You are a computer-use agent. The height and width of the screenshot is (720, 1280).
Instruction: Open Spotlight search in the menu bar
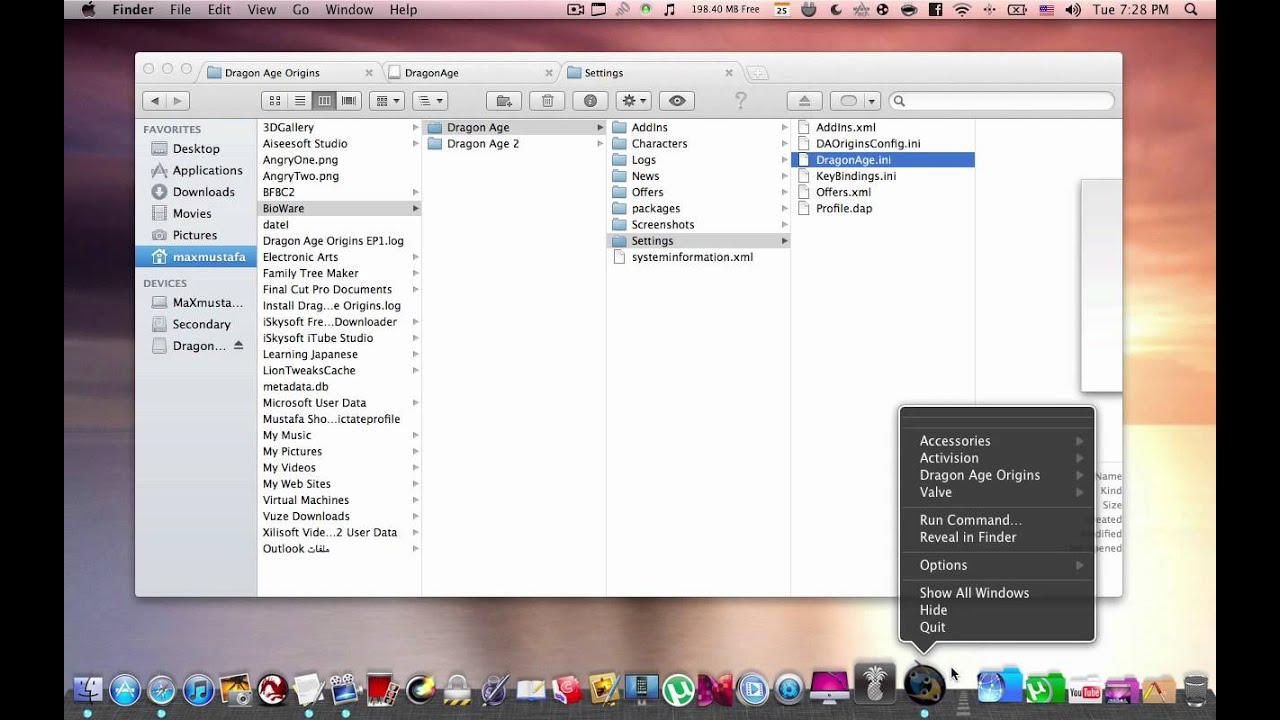pyautogui.click(x=1191, y=10)
